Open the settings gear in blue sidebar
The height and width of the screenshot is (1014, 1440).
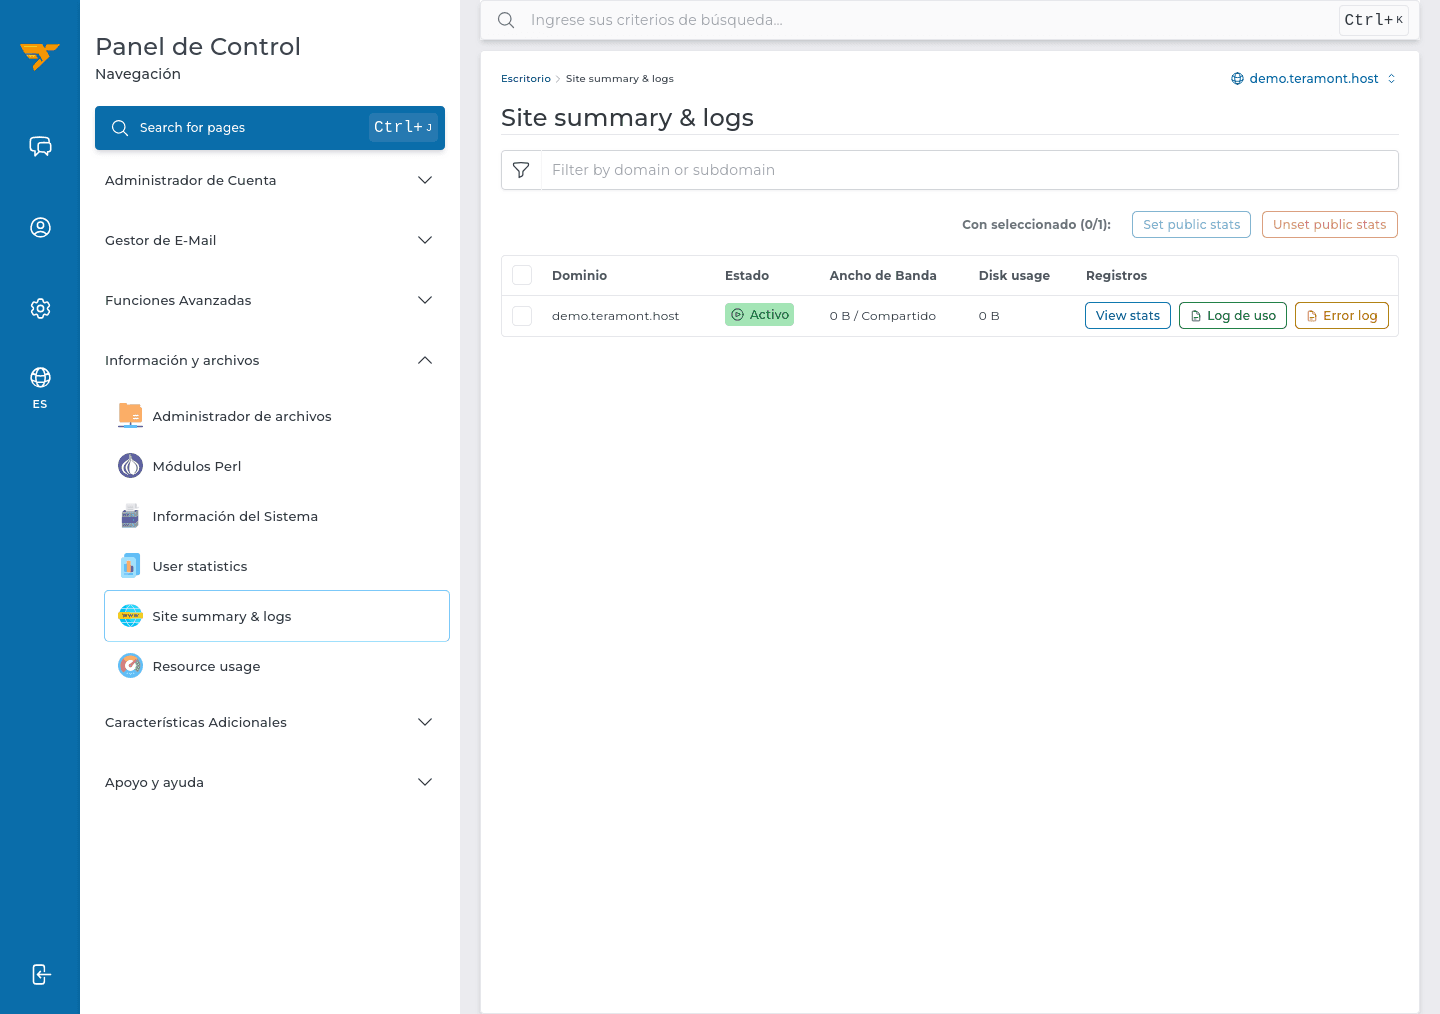[x=40, y=309]
